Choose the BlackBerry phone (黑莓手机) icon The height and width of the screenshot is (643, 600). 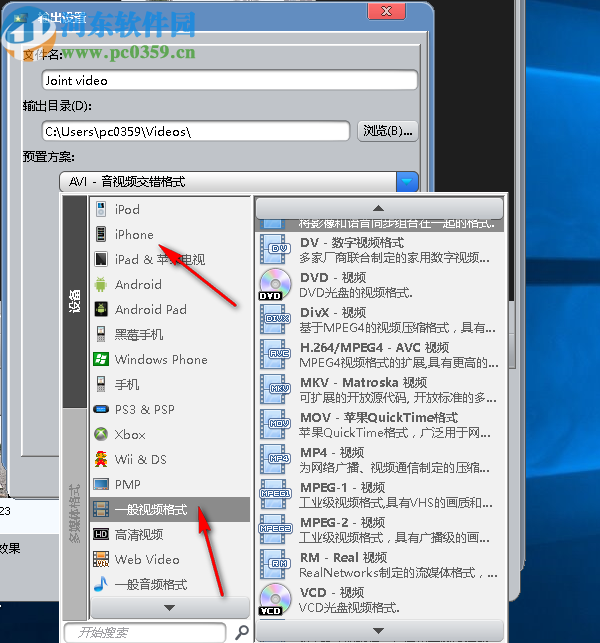click(x=101, y=334)
